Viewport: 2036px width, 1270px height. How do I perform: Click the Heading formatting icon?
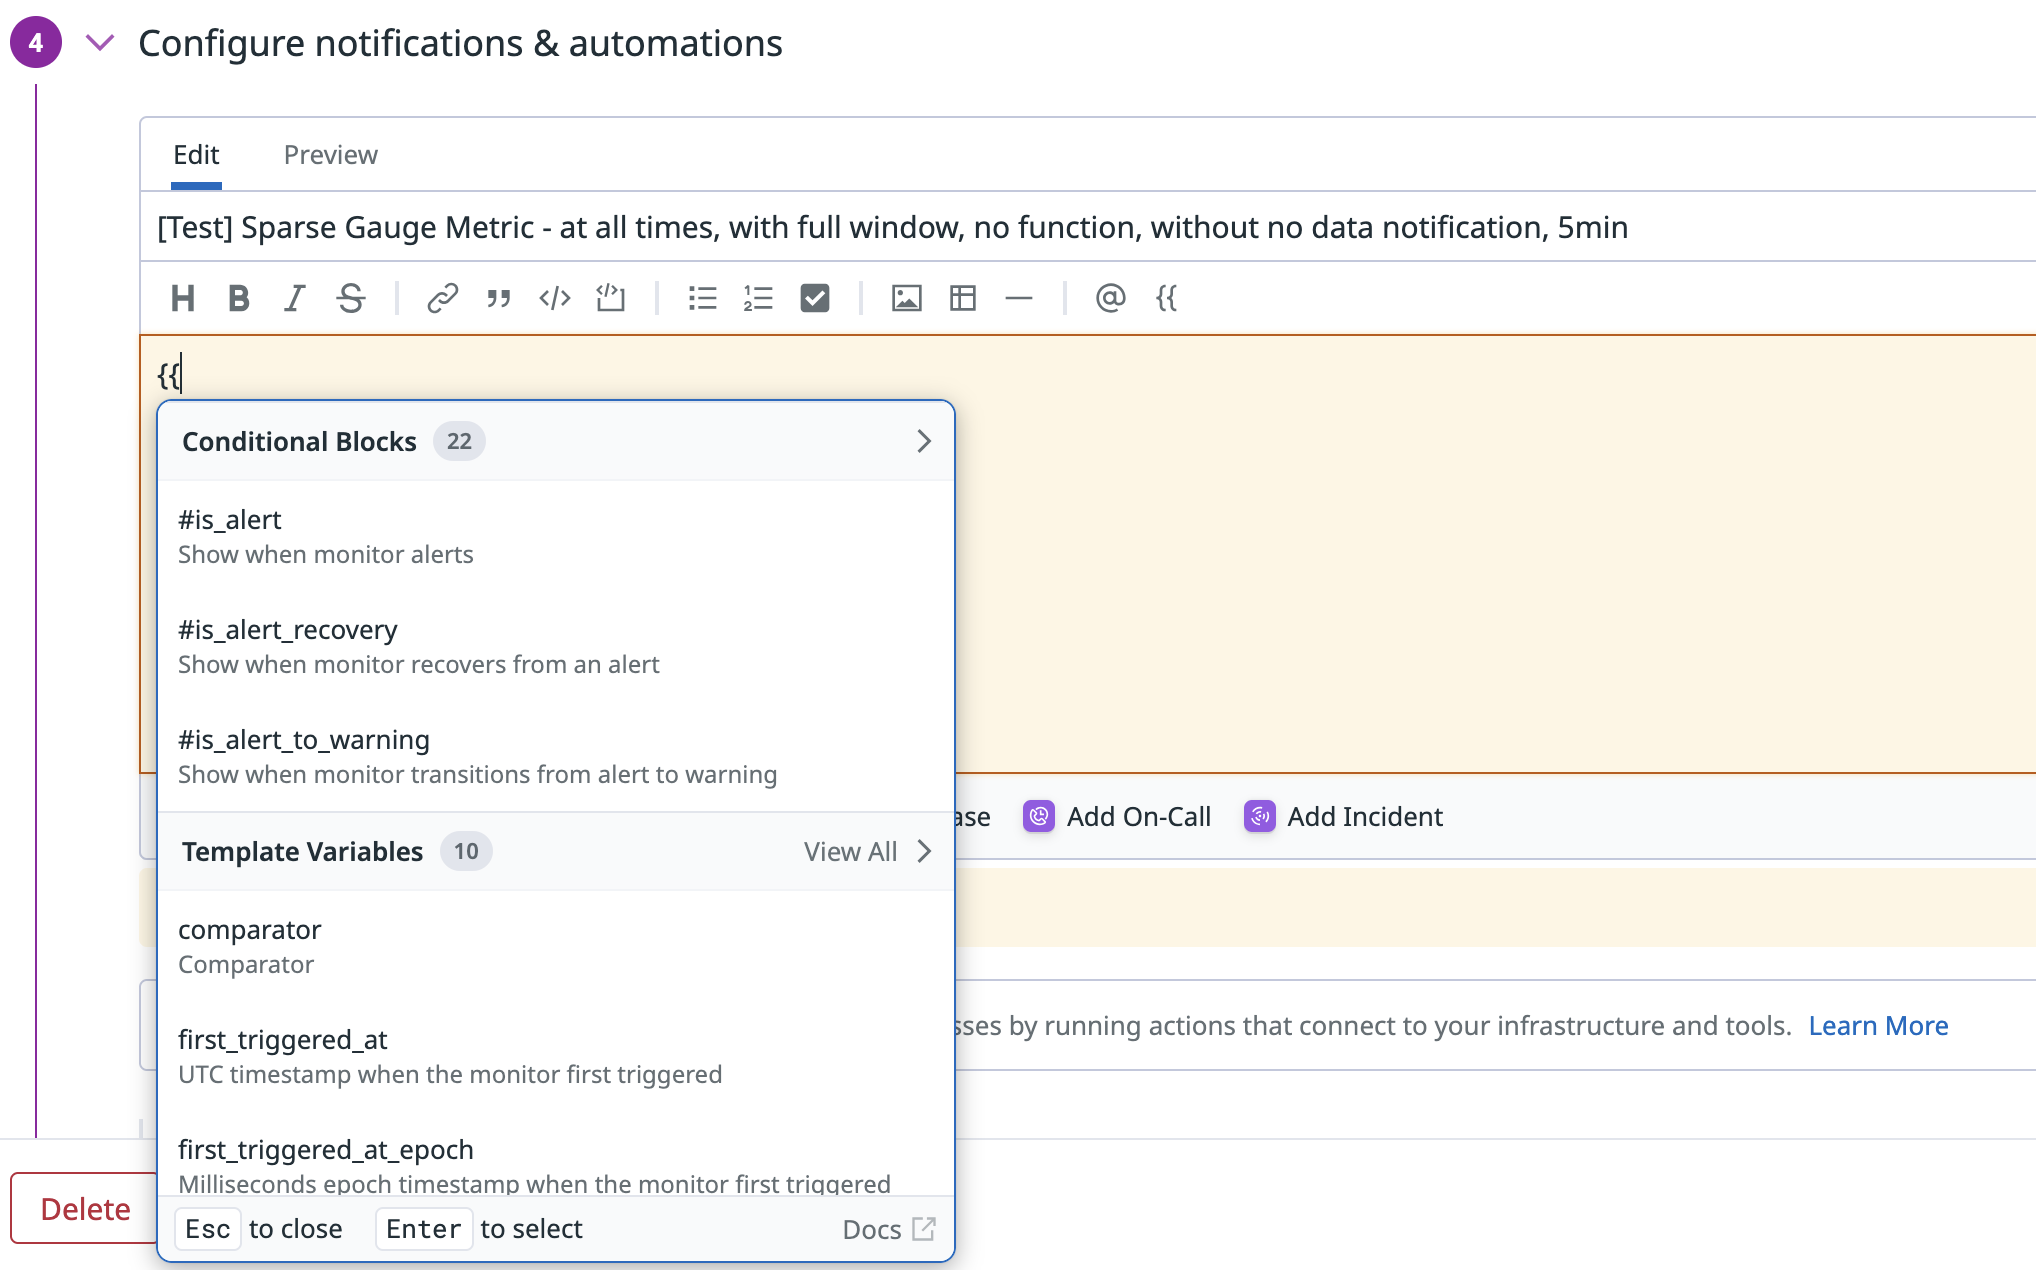(182, 298)
